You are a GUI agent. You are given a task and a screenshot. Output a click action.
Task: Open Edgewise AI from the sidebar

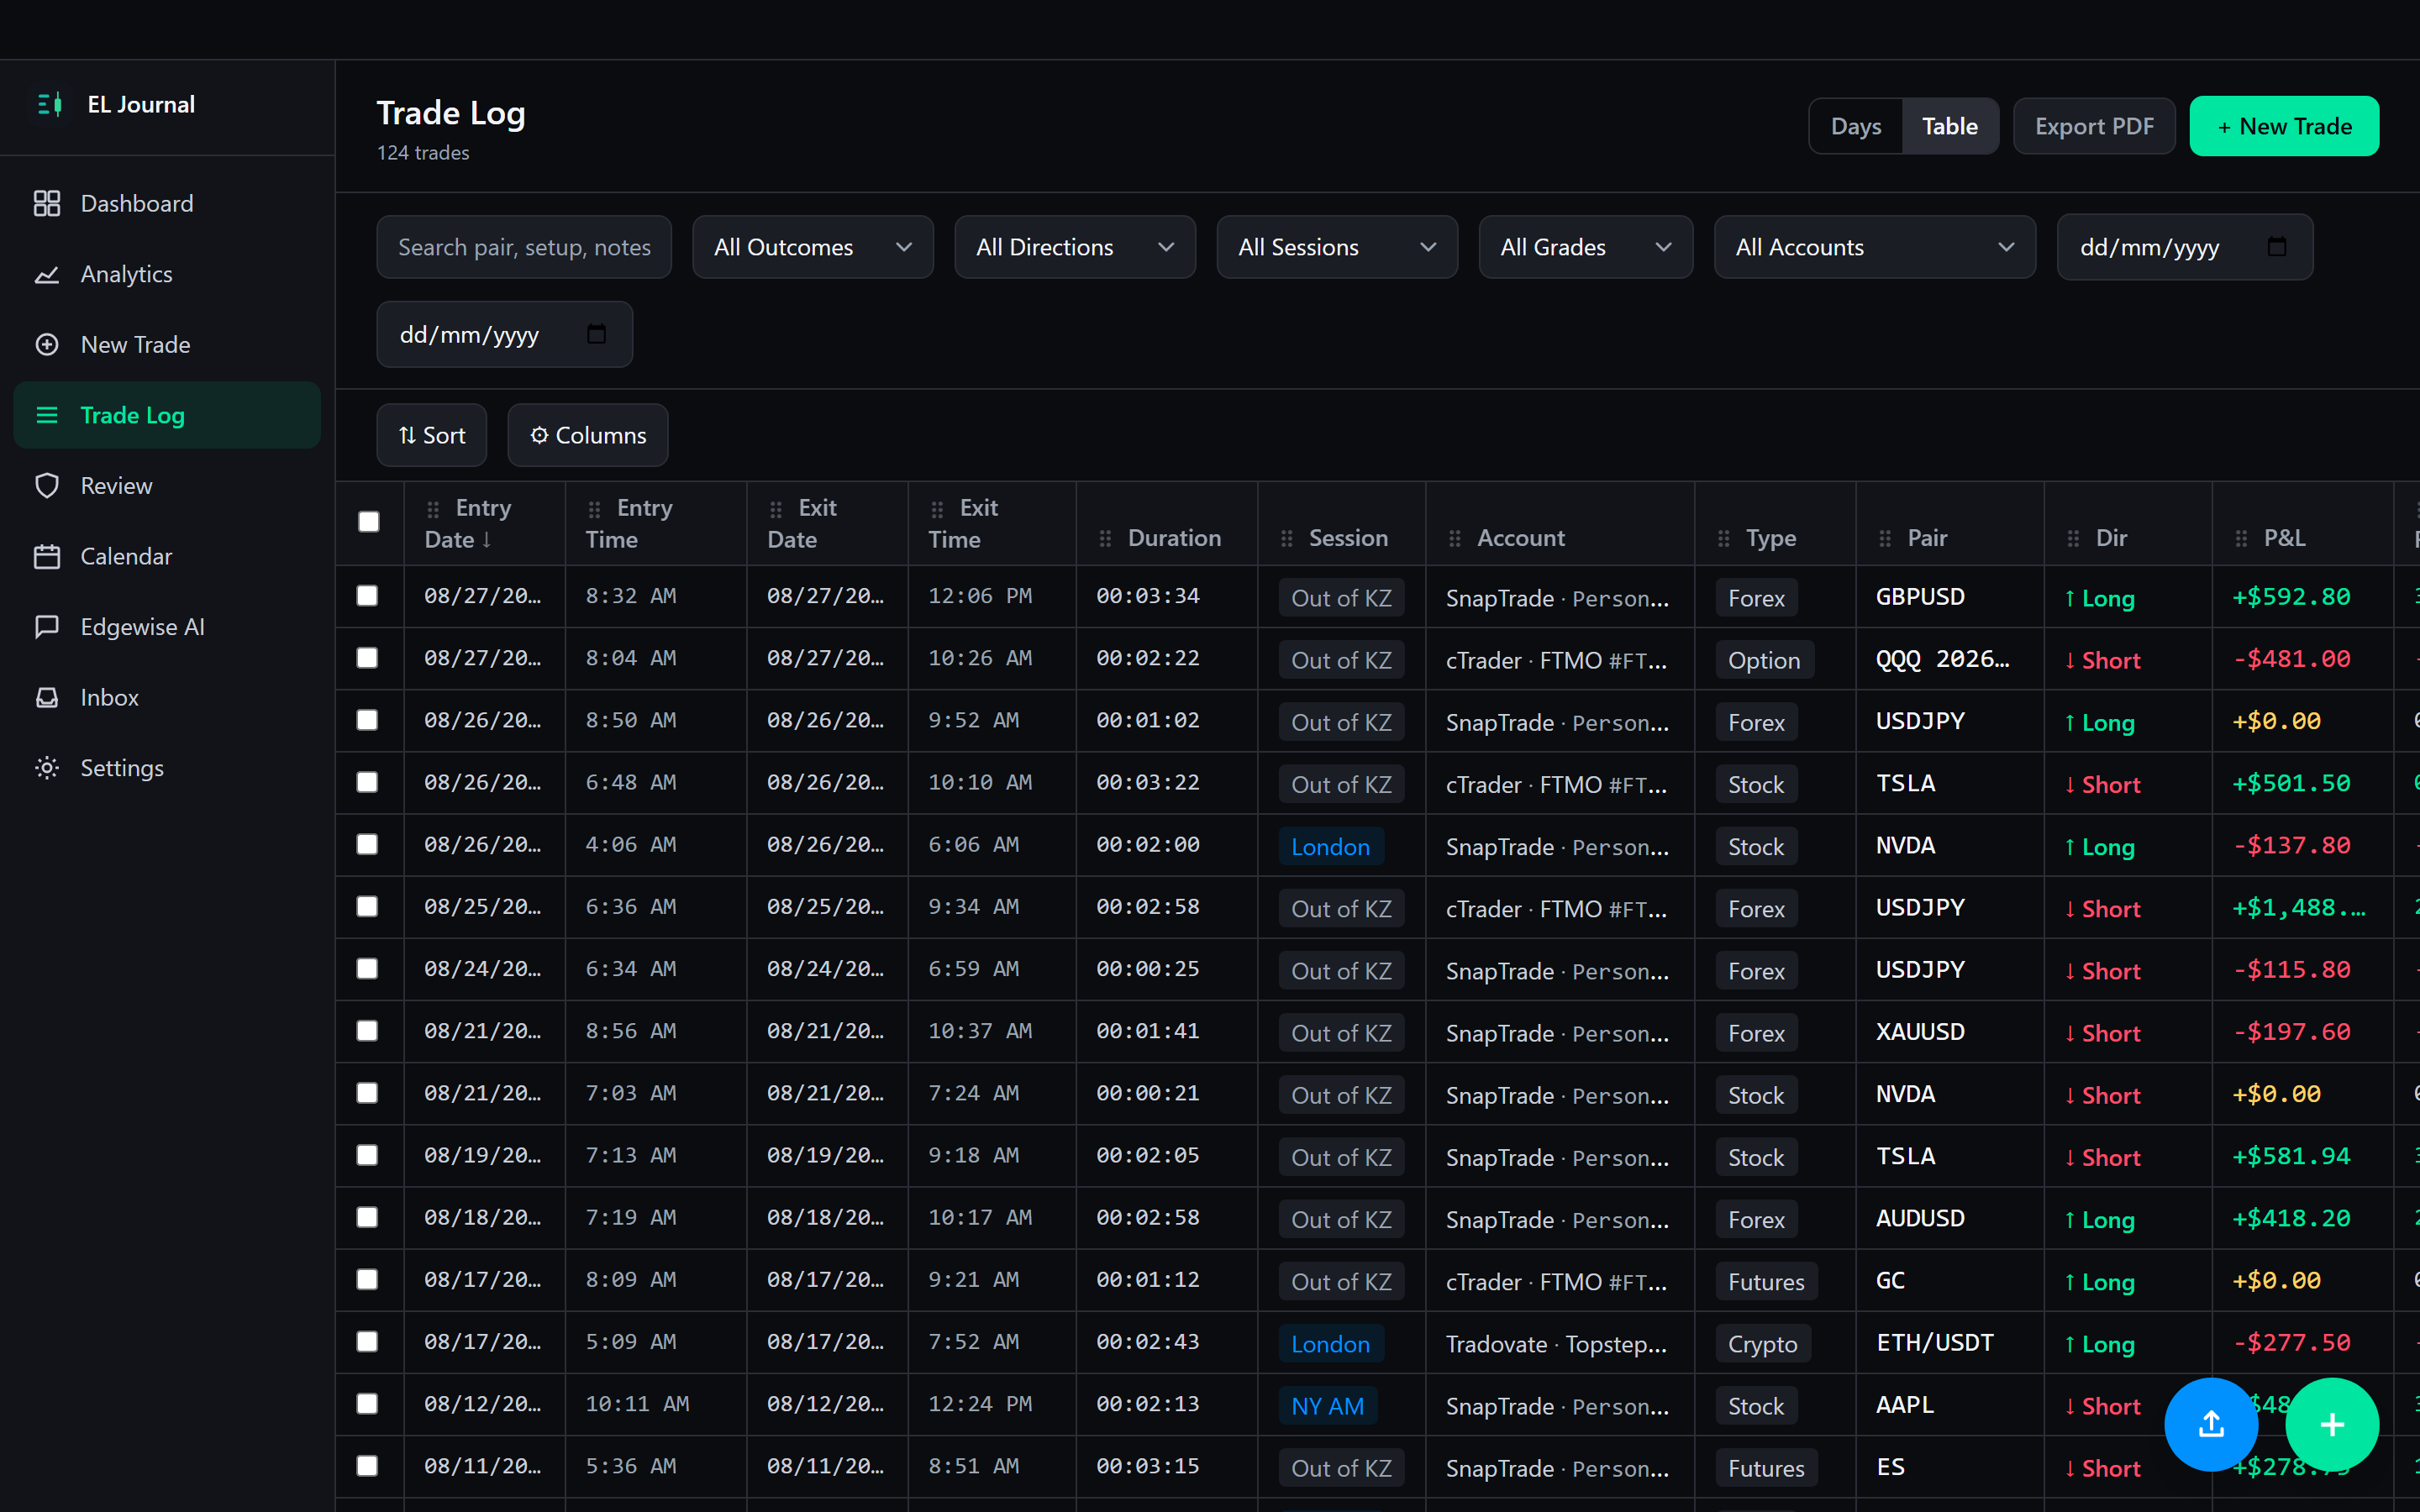pos(167,627)
